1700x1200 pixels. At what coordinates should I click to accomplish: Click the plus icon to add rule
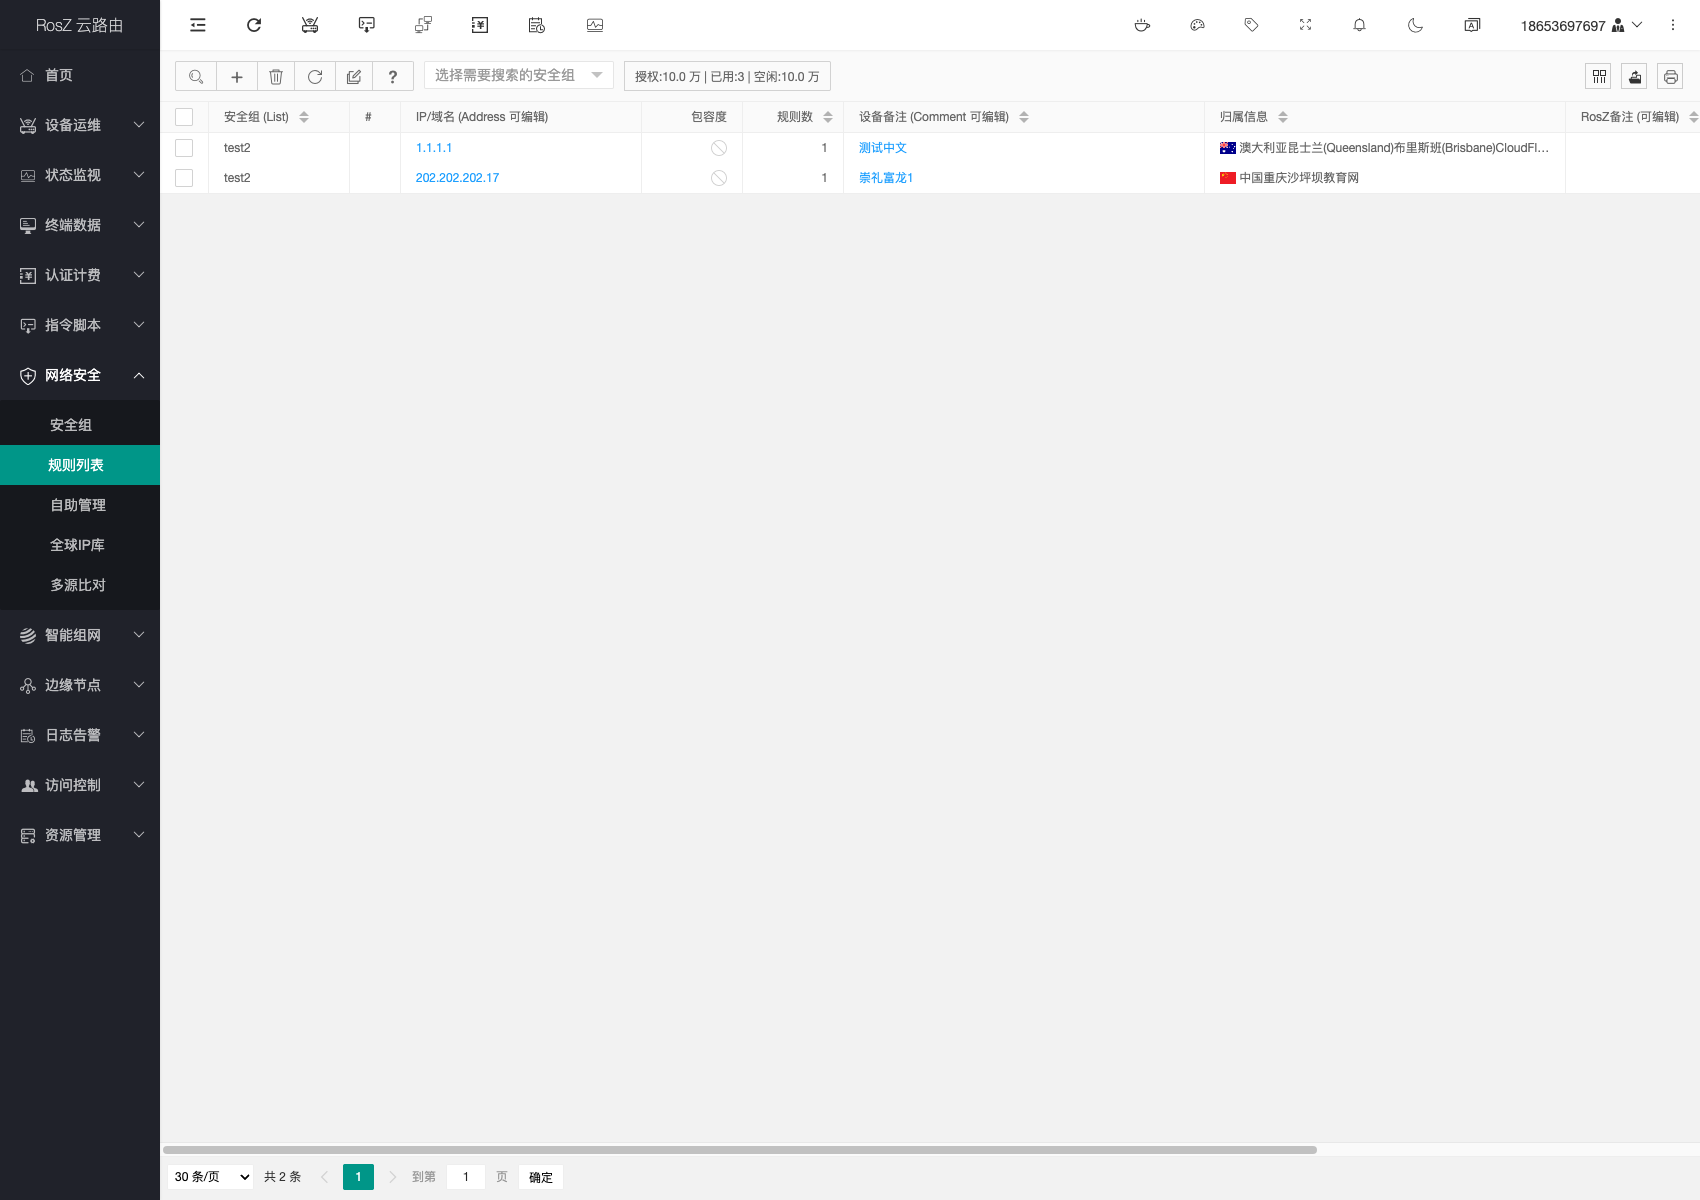237,77
